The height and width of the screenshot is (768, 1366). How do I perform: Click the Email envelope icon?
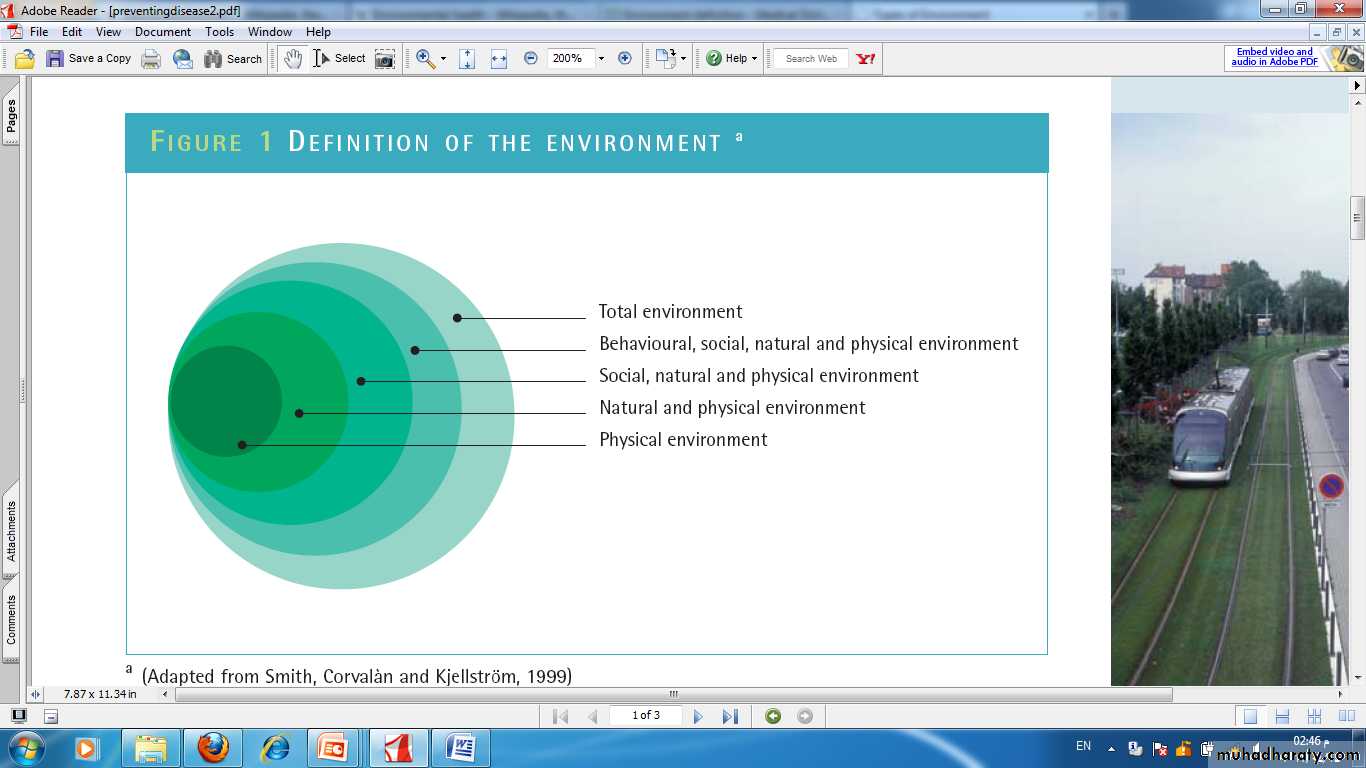pos(183,59)
